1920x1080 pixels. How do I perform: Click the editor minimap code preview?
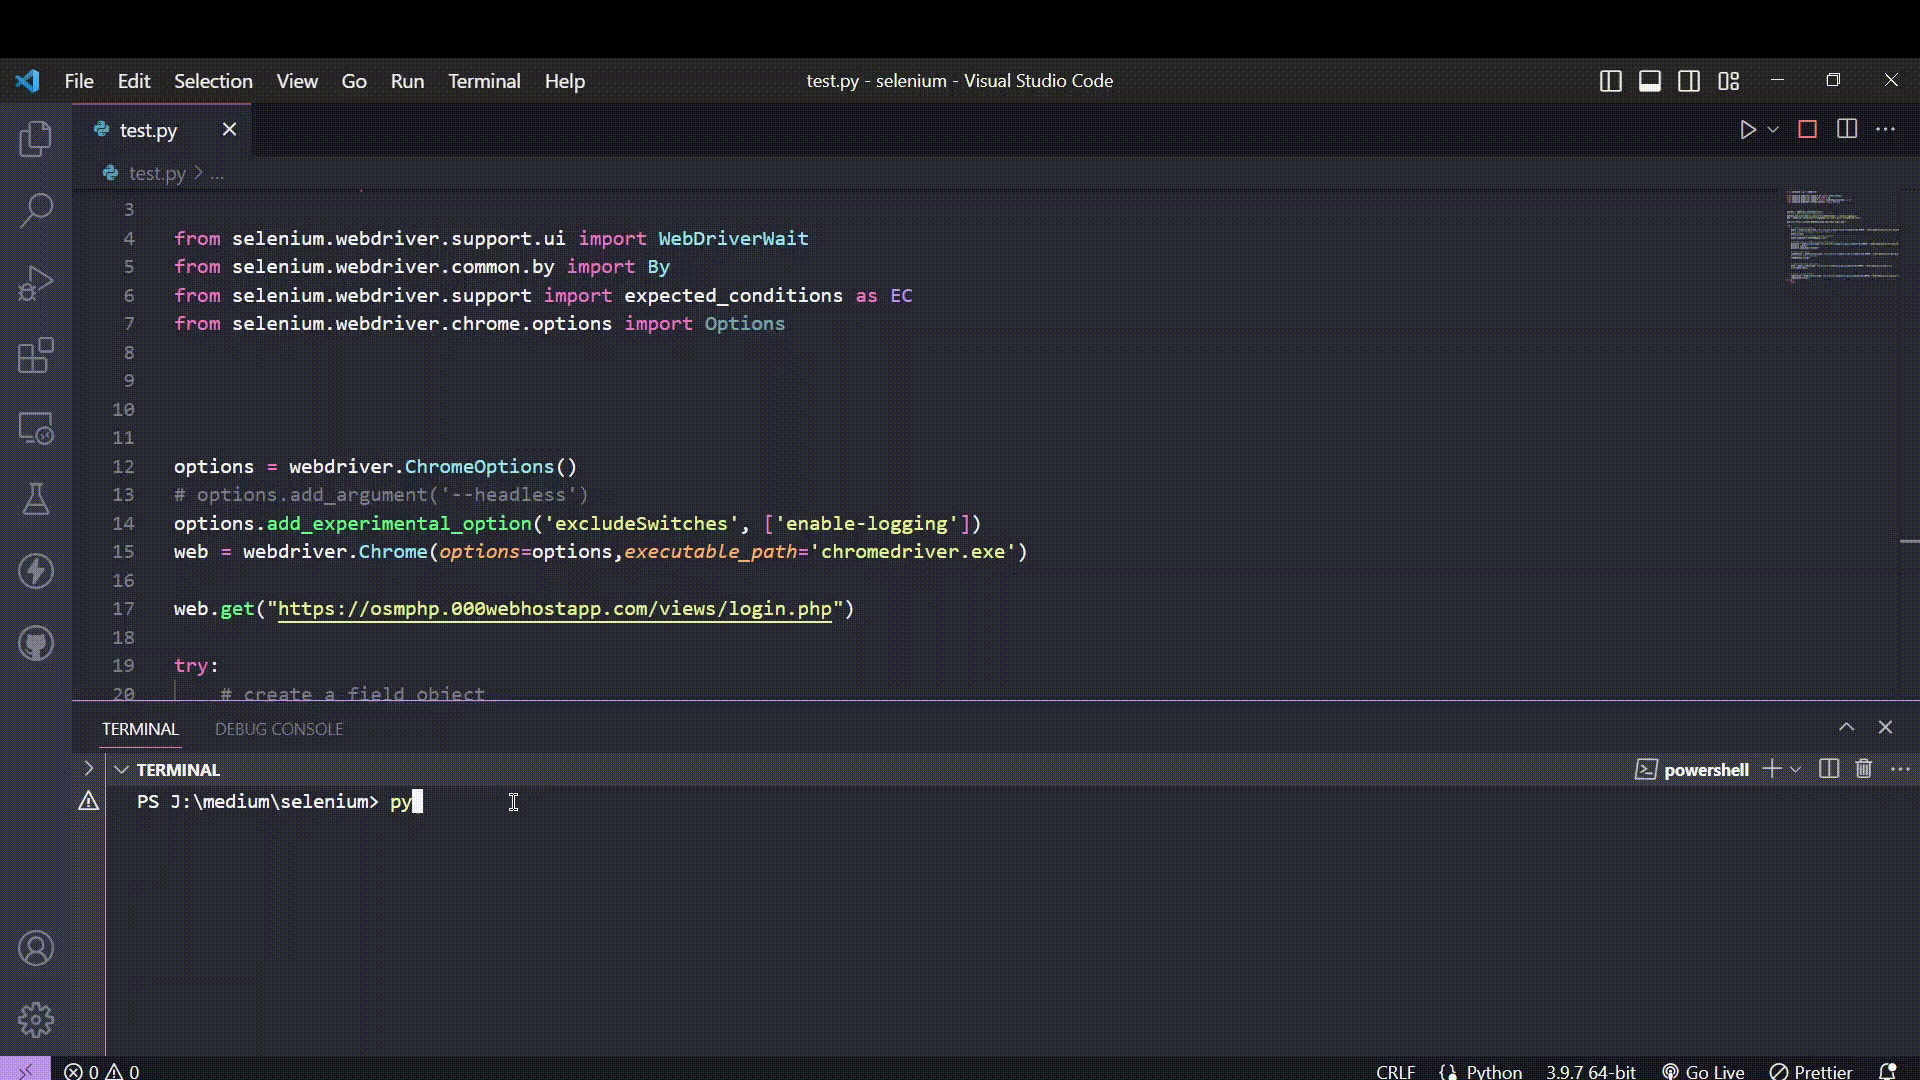click(x=1840, y=238)
